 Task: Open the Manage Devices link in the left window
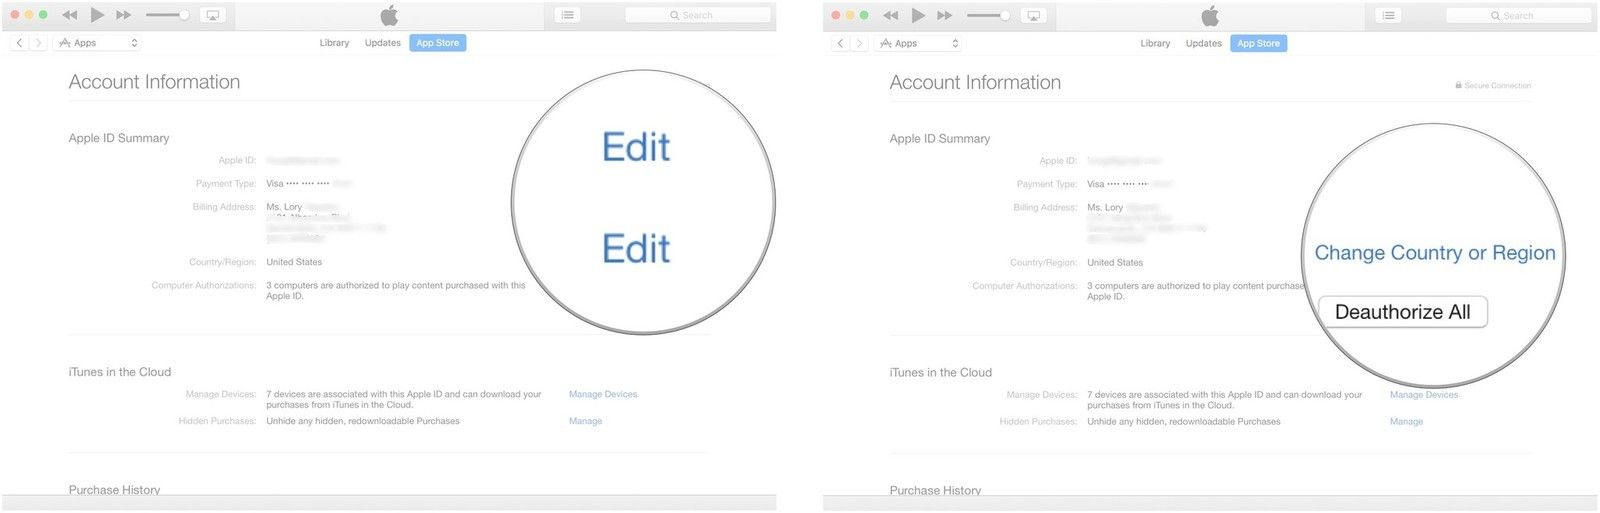tap(602, 394)
